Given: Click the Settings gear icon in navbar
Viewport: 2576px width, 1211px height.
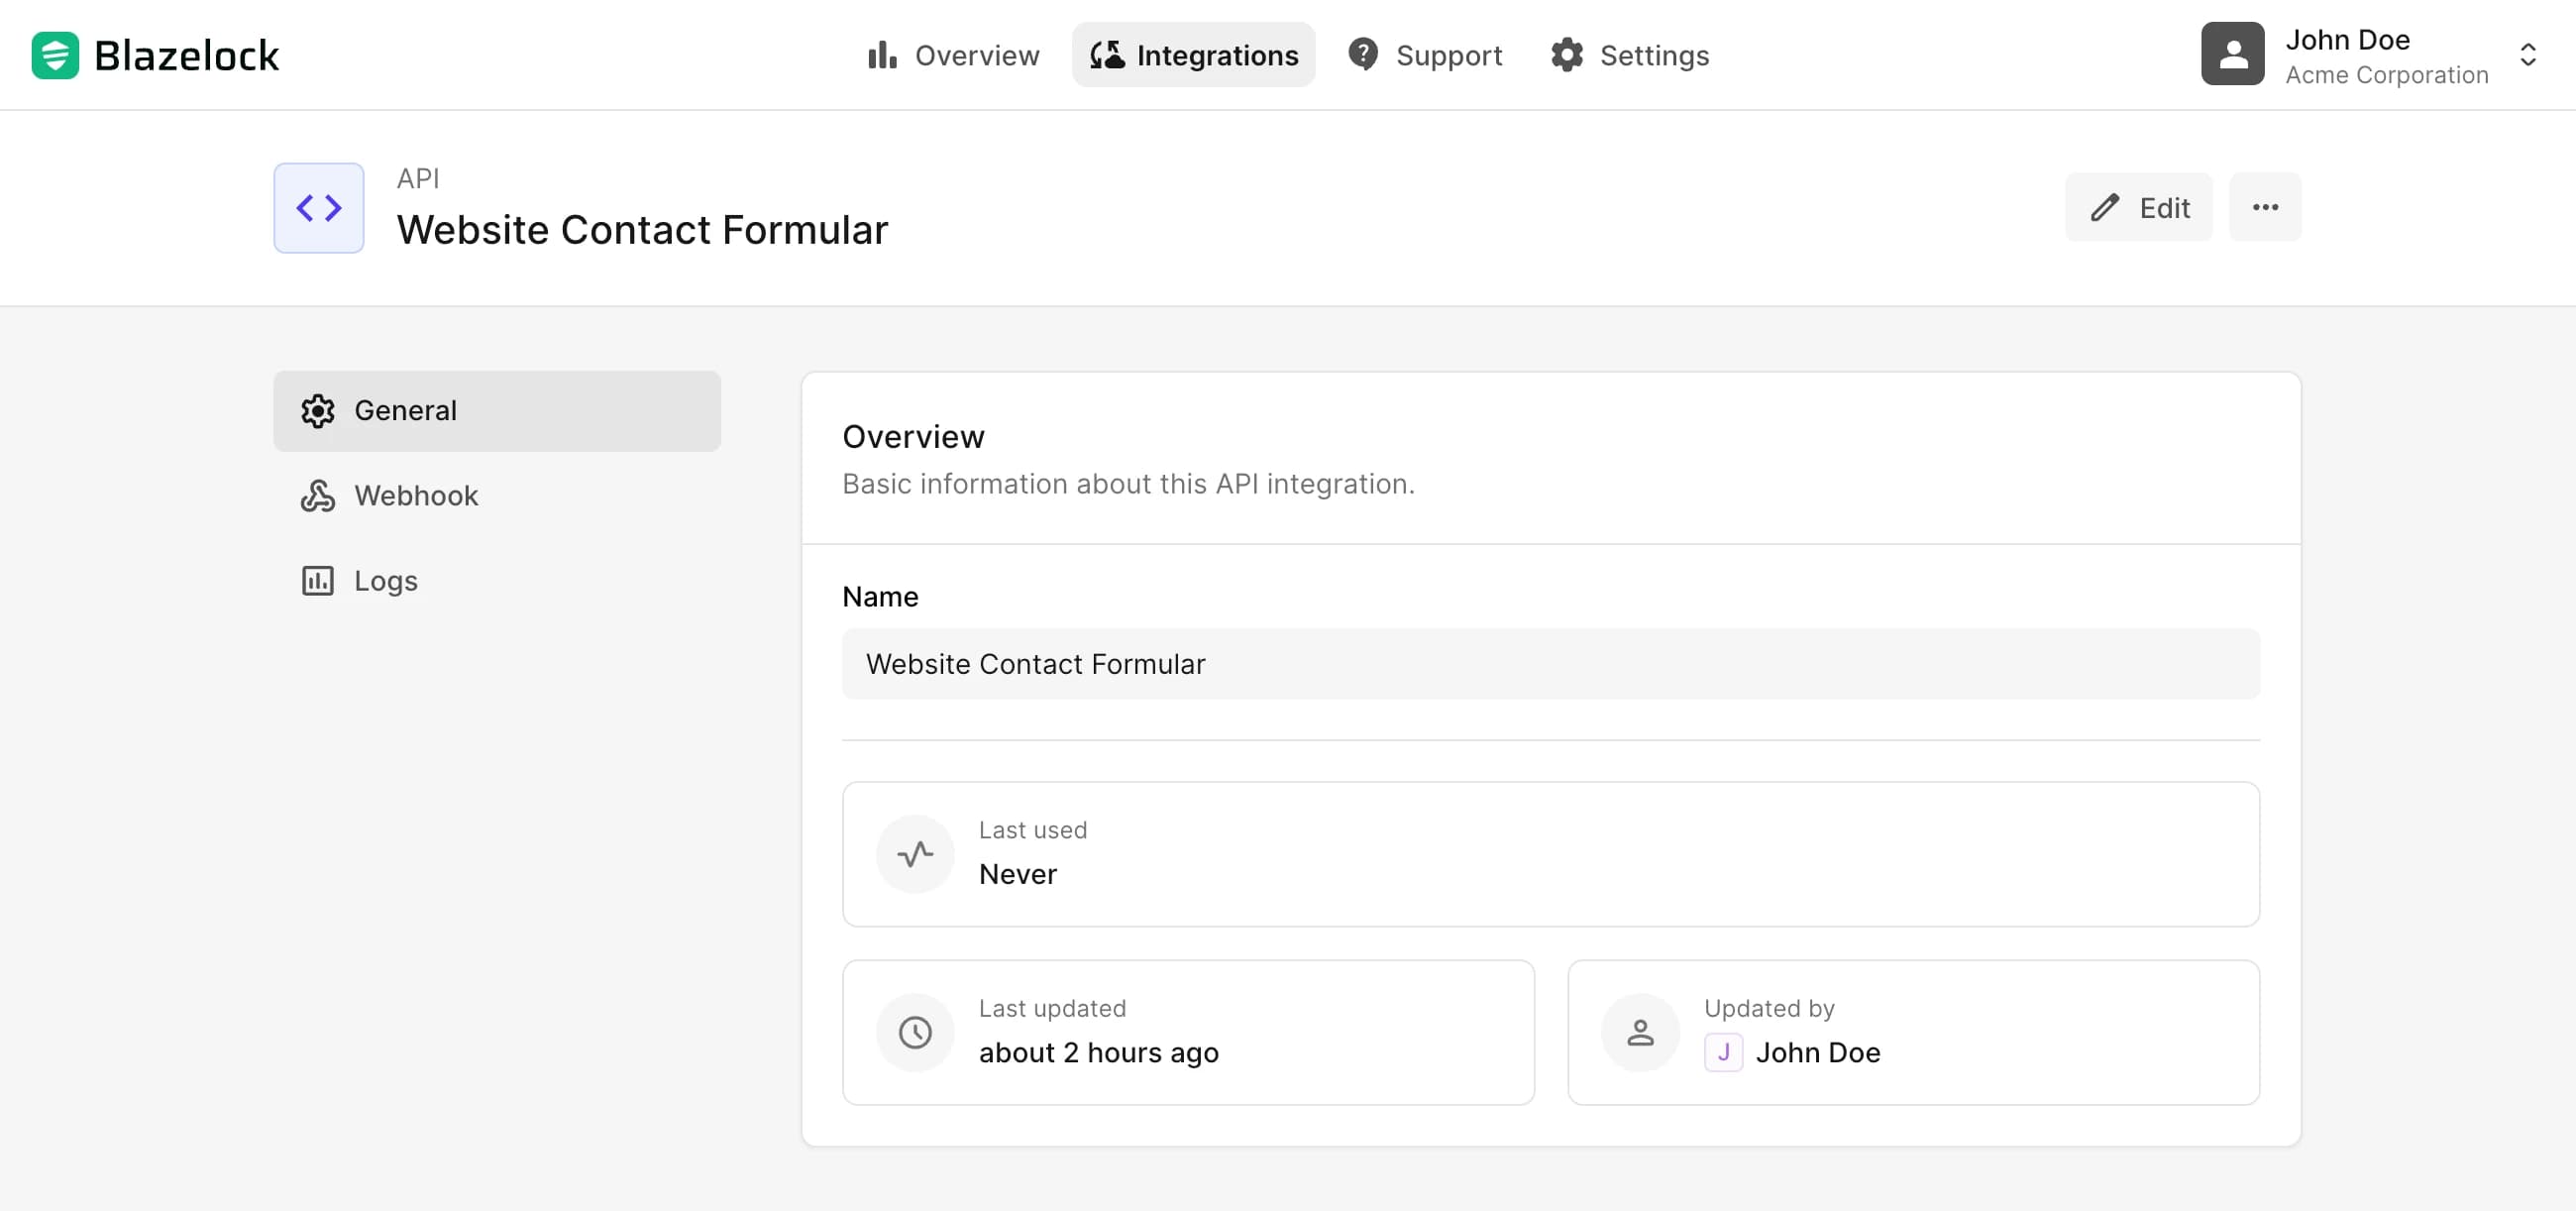Looking at the screenshot, I should click(x=1567, y=55).
